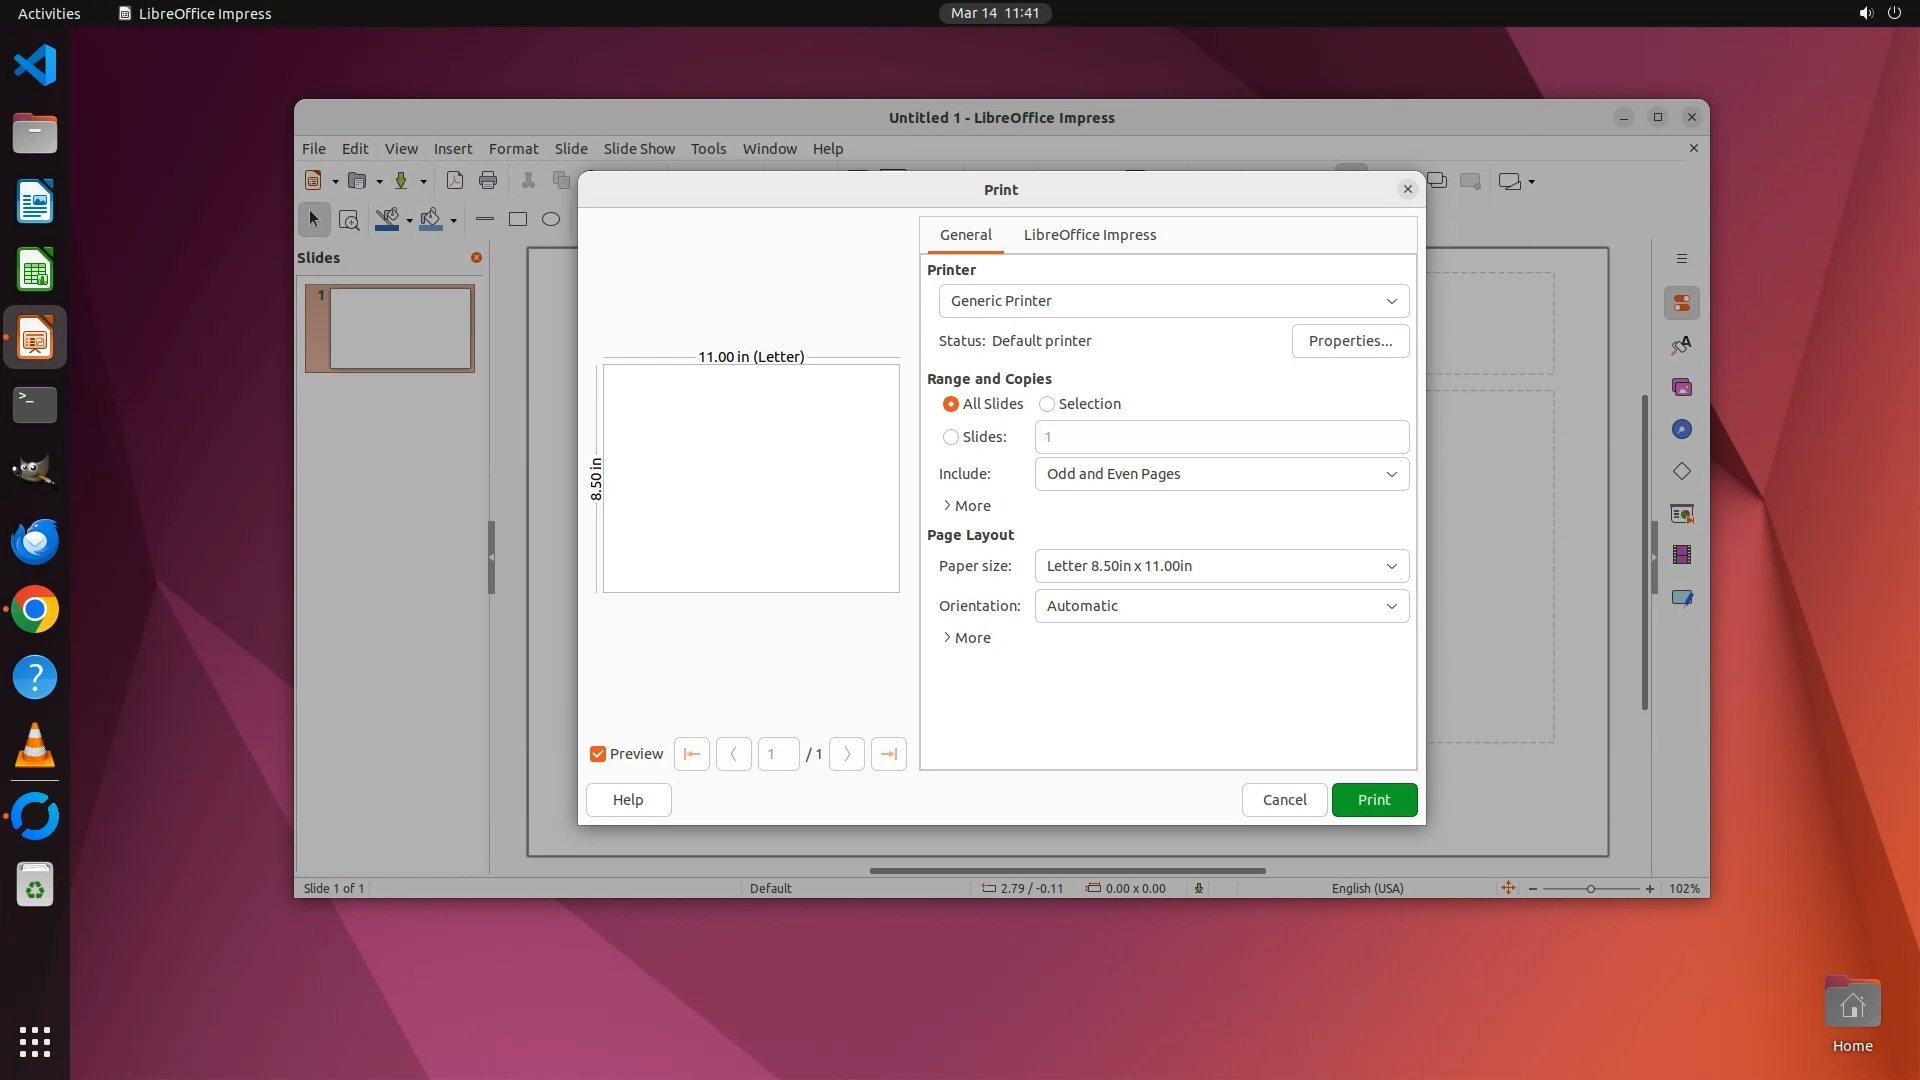Uncheck the Preview checkbox
This screenshot has height=1080, width=1920.
[x=598, y=754]
